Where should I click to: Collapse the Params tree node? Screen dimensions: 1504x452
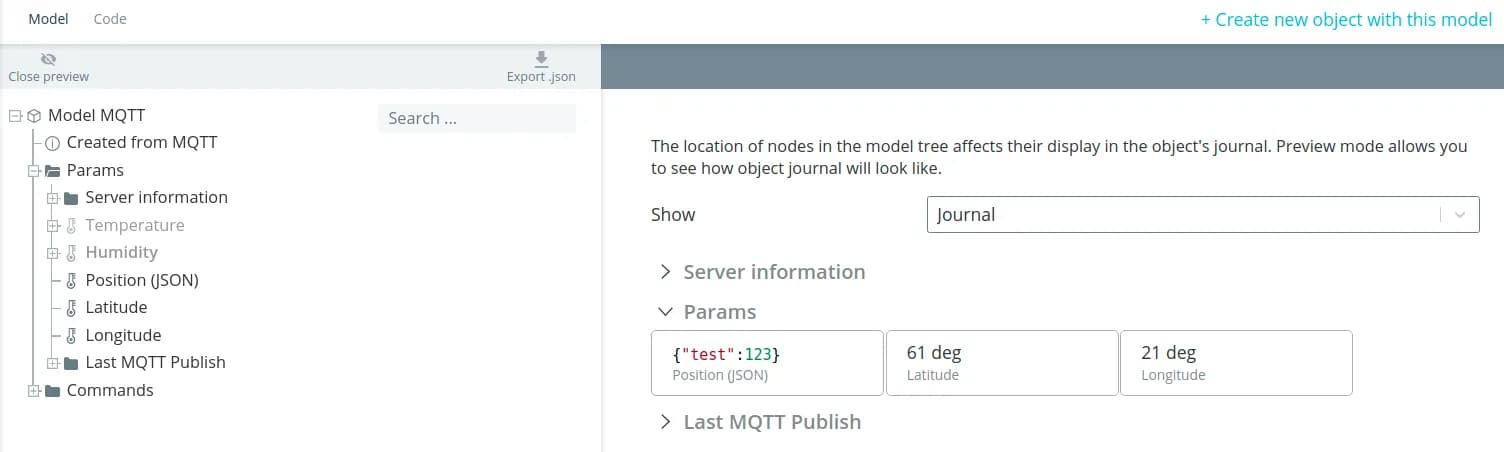coord(34,171)
